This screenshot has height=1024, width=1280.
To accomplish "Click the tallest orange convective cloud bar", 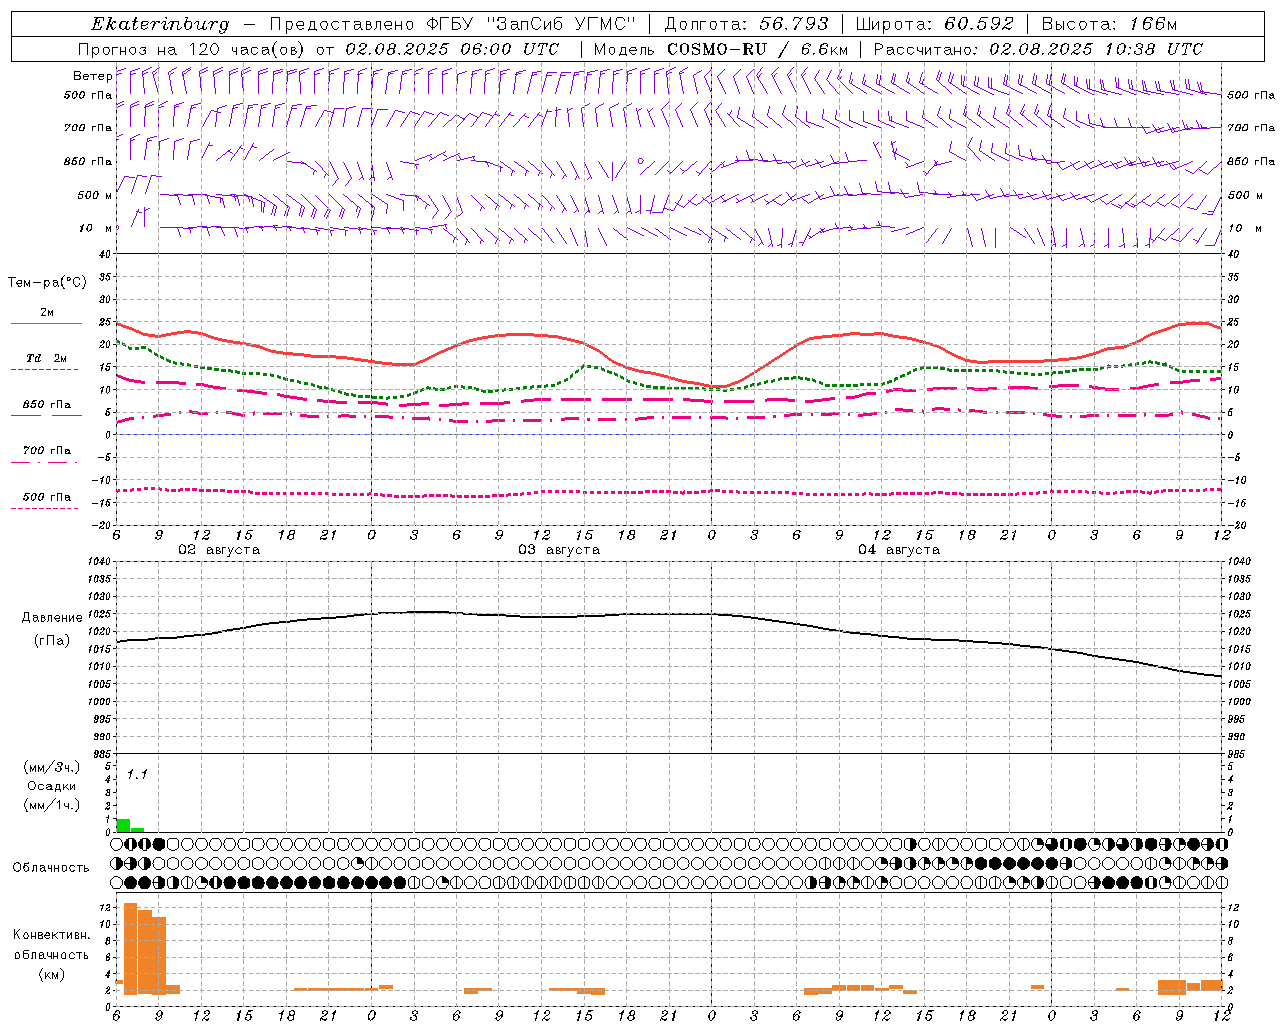I will click(130, 948).
